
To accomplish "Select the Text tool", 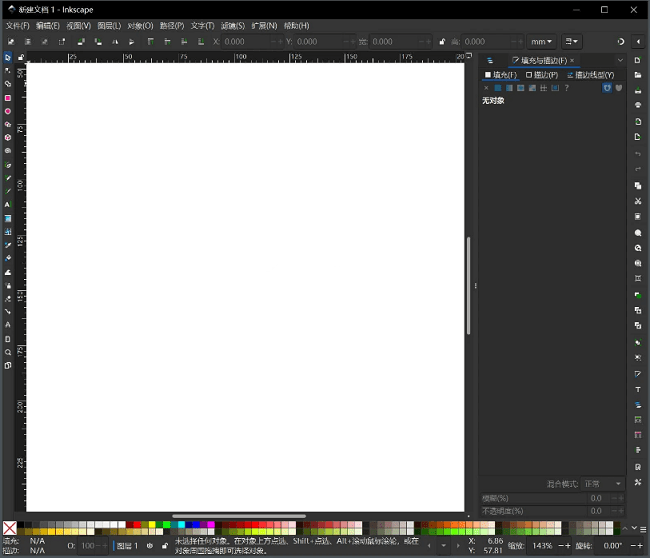I will [8, 204].
